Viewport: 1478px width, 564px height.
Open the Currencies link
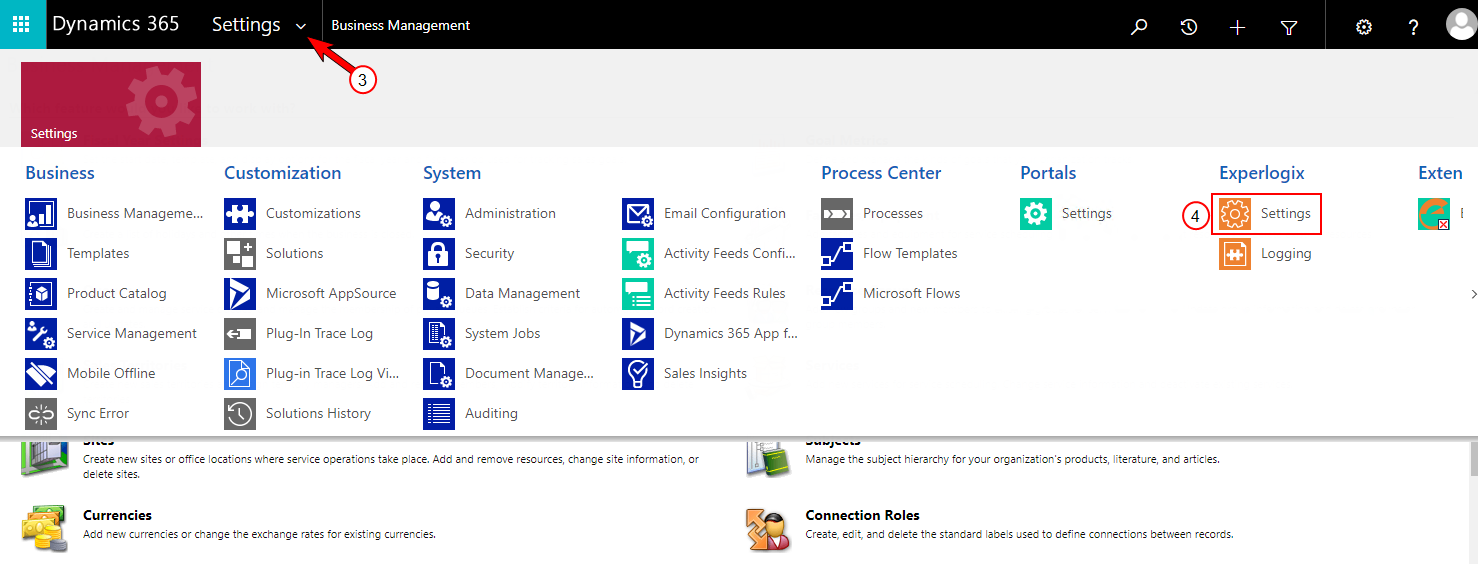click(117, 516)
